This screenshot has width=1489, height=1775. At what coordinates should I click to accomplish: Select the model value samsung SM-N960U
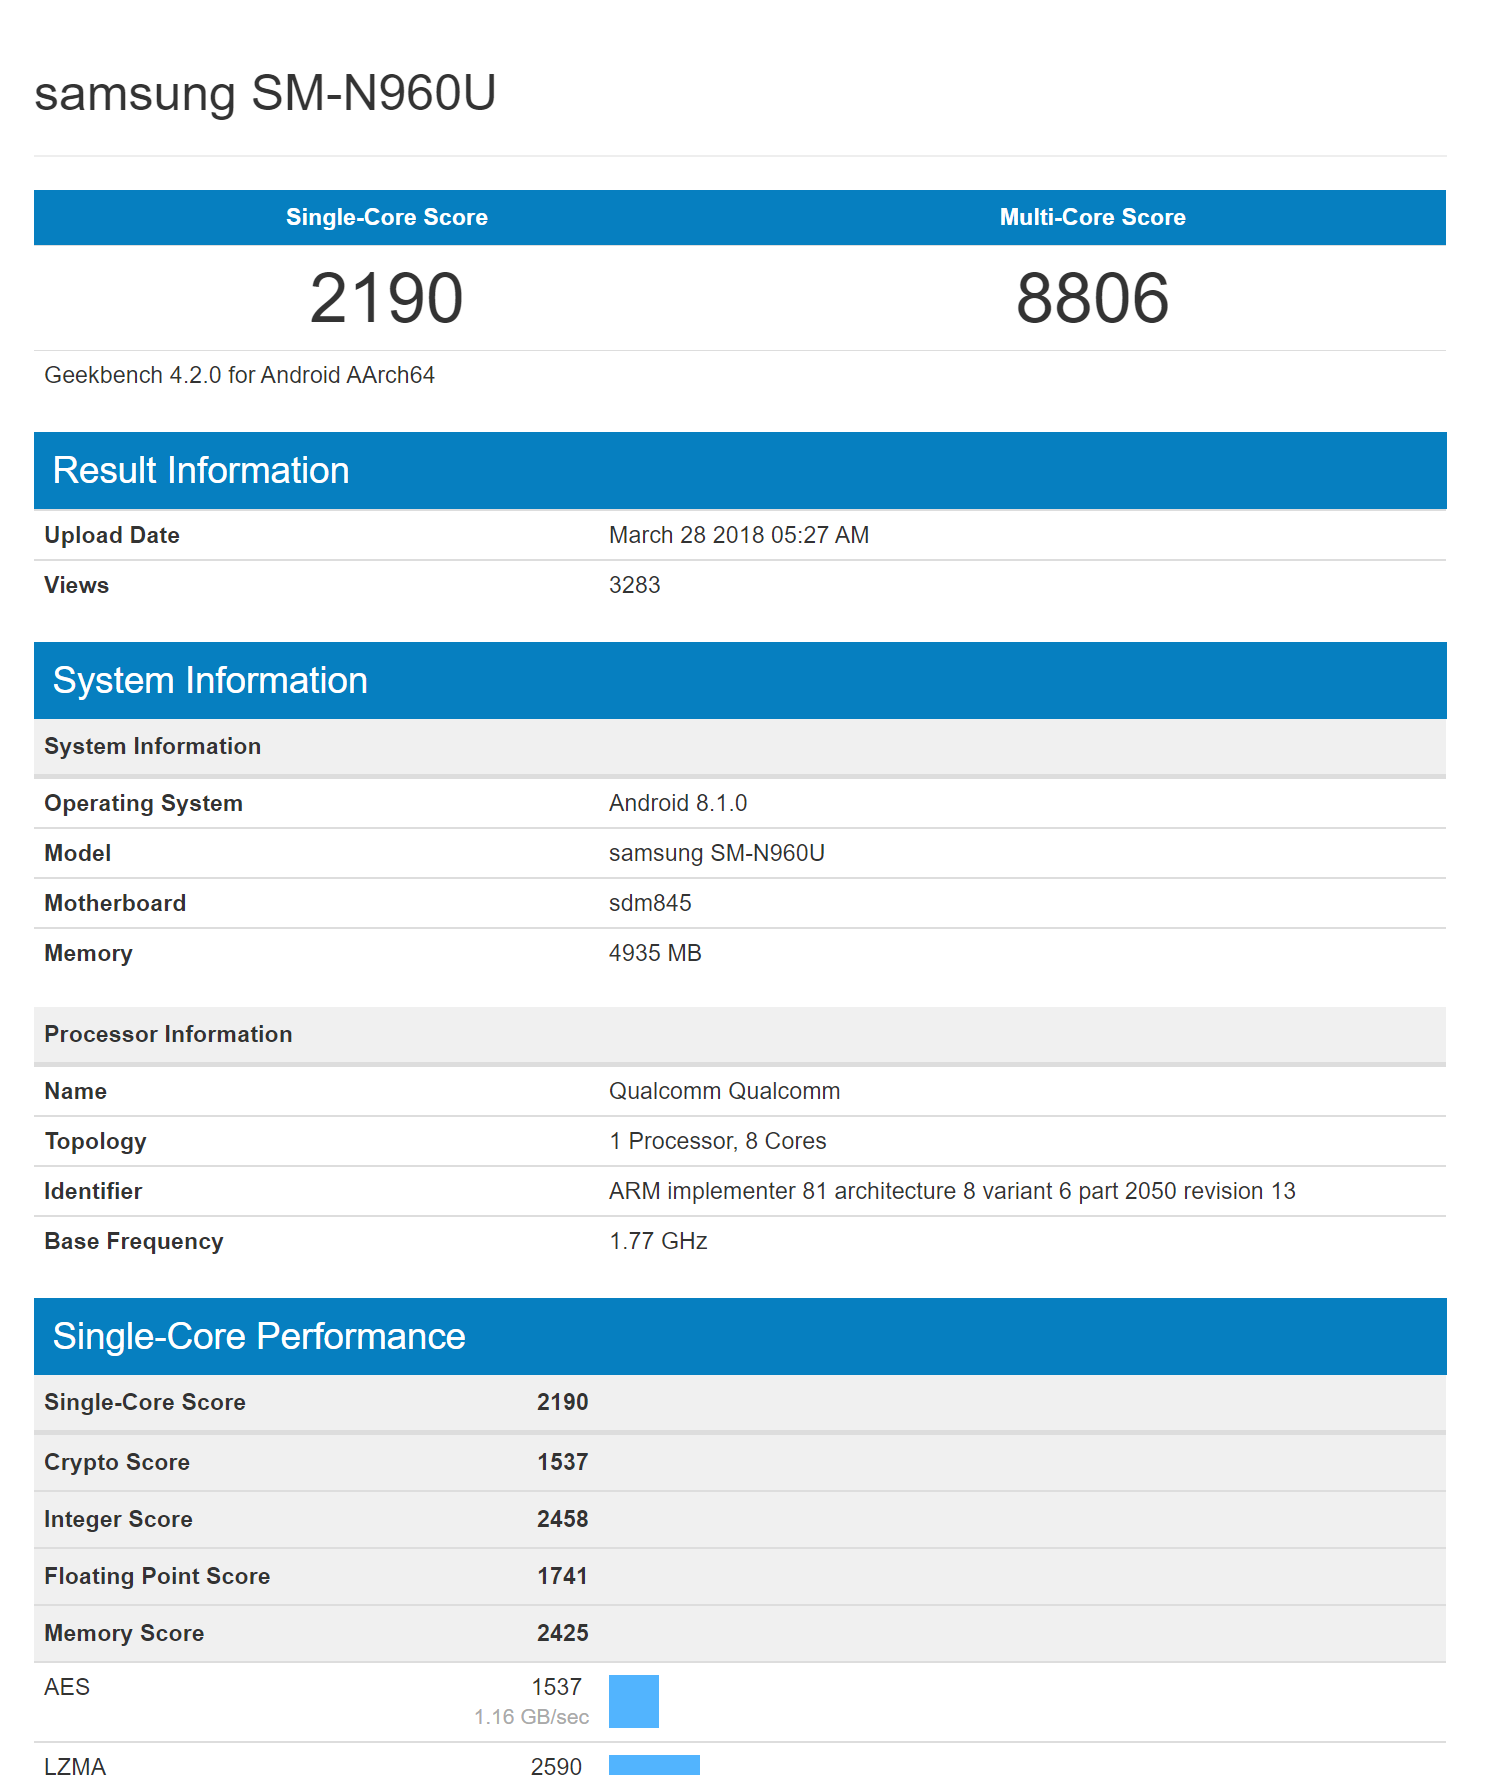(717, 853)
